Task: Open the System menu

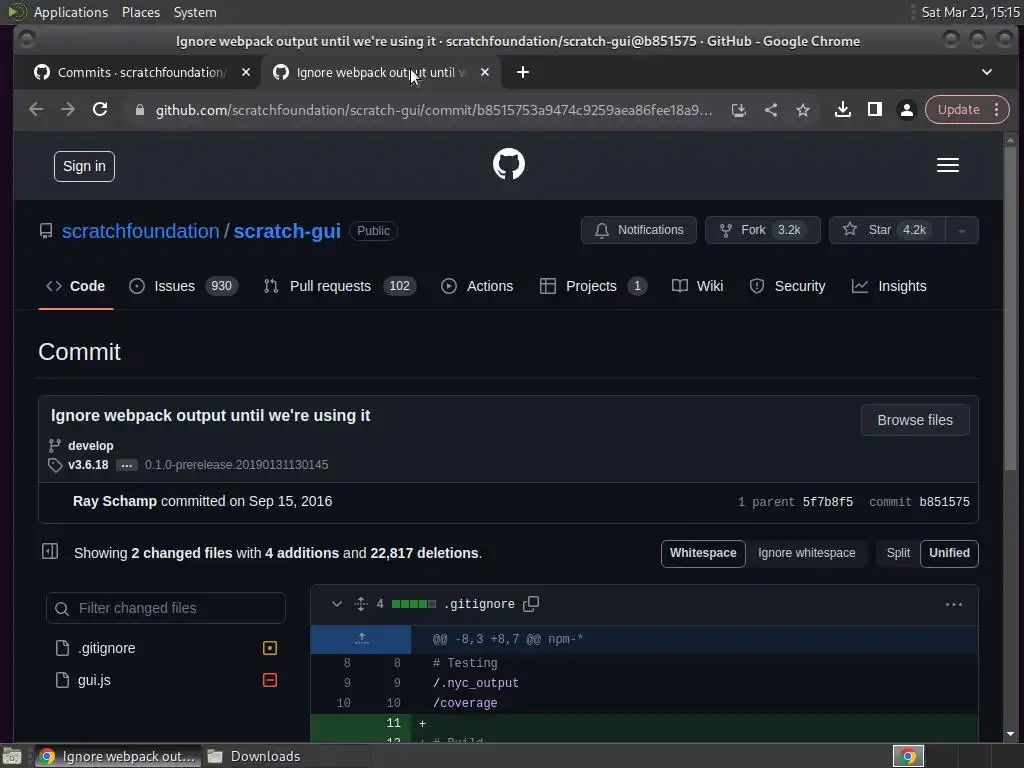Action: [195, 12]
